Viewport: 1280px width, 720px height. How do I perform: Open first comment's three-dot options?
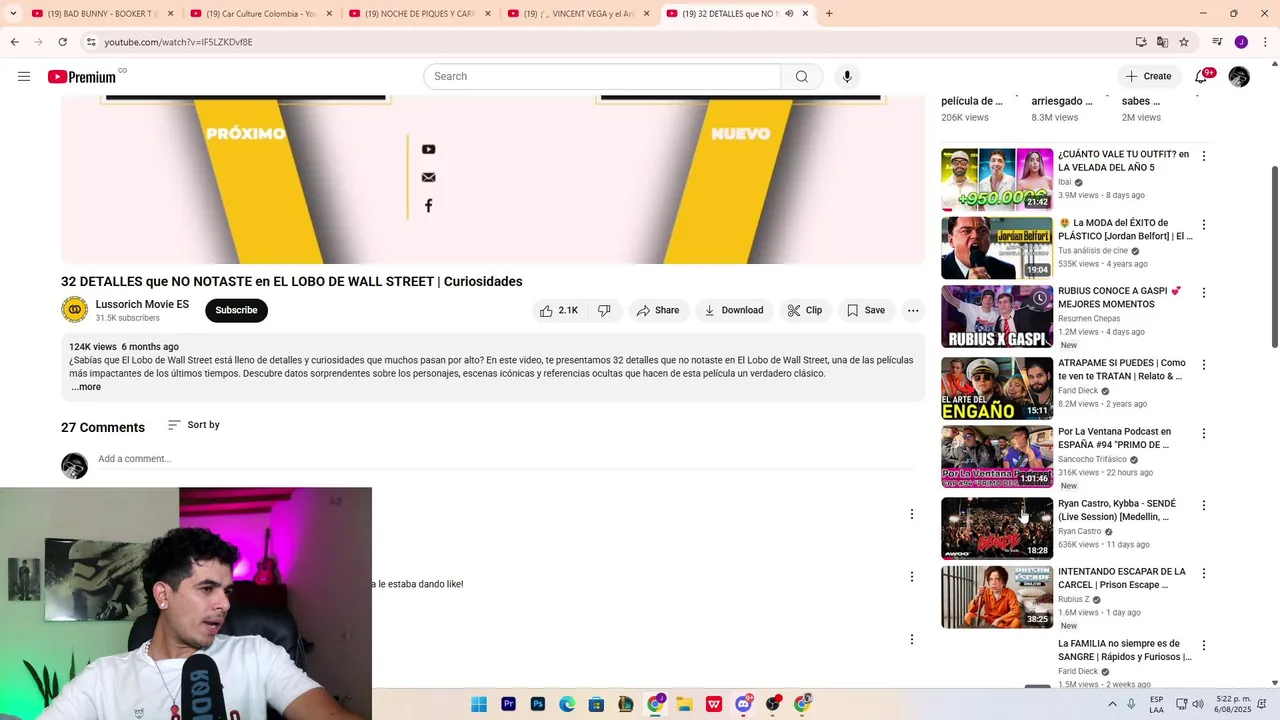tap(911, 514)
